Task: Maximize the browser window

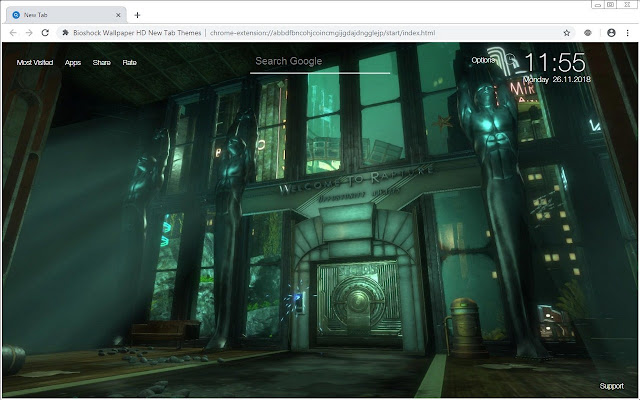Action: [x=611, y=4]
